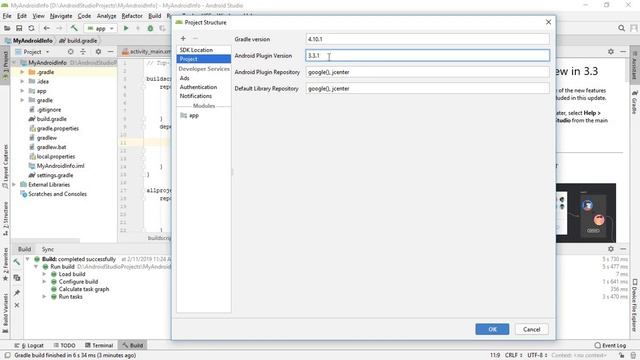Click the Gradle version field
The image size is (640, 360).
[427, 39]
